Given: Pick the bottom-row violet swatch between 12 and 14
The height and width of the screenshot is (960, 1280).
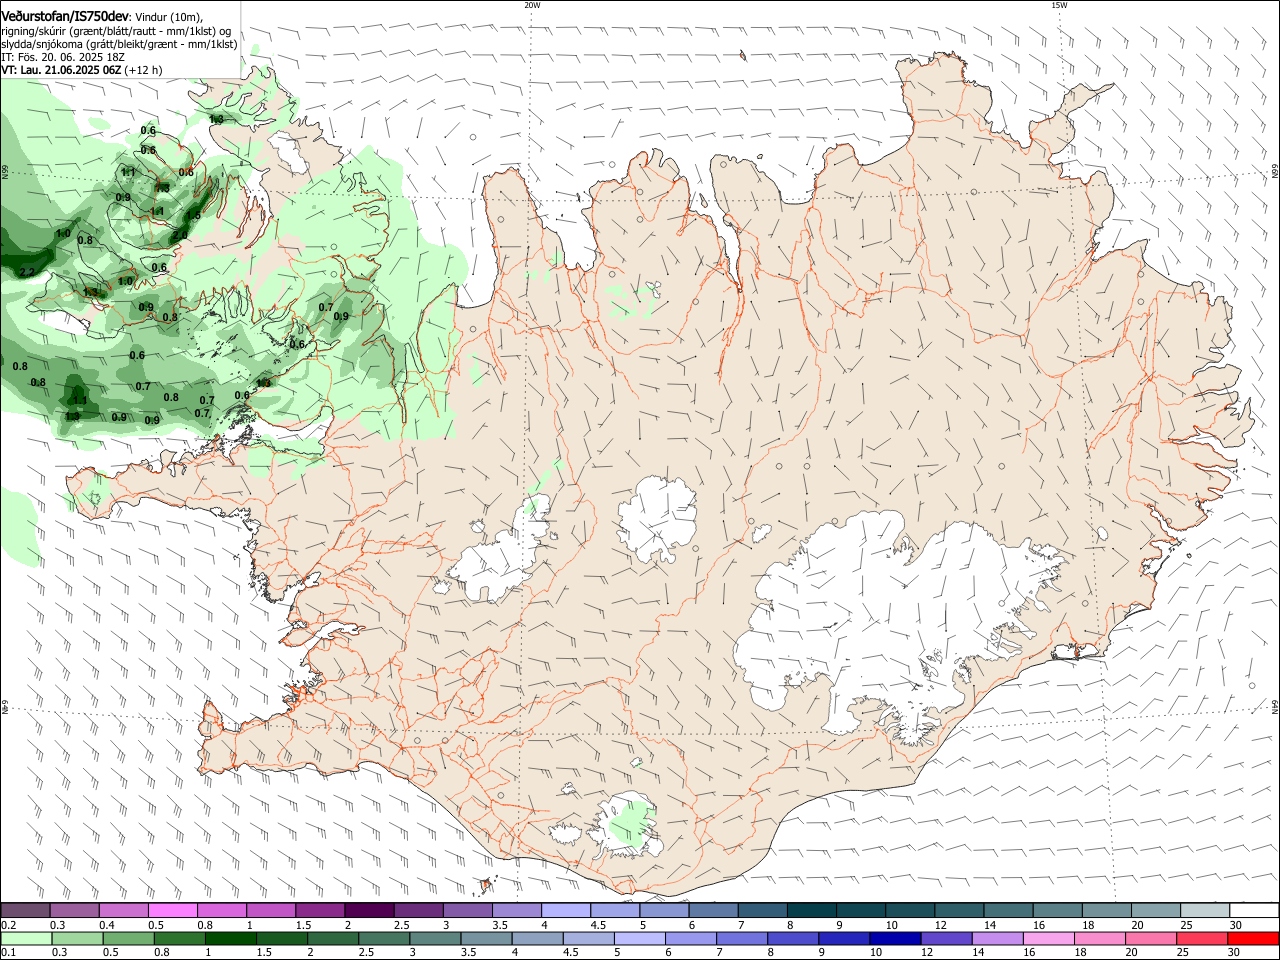Looking at the screenshot, I should (x=947, y=938).
